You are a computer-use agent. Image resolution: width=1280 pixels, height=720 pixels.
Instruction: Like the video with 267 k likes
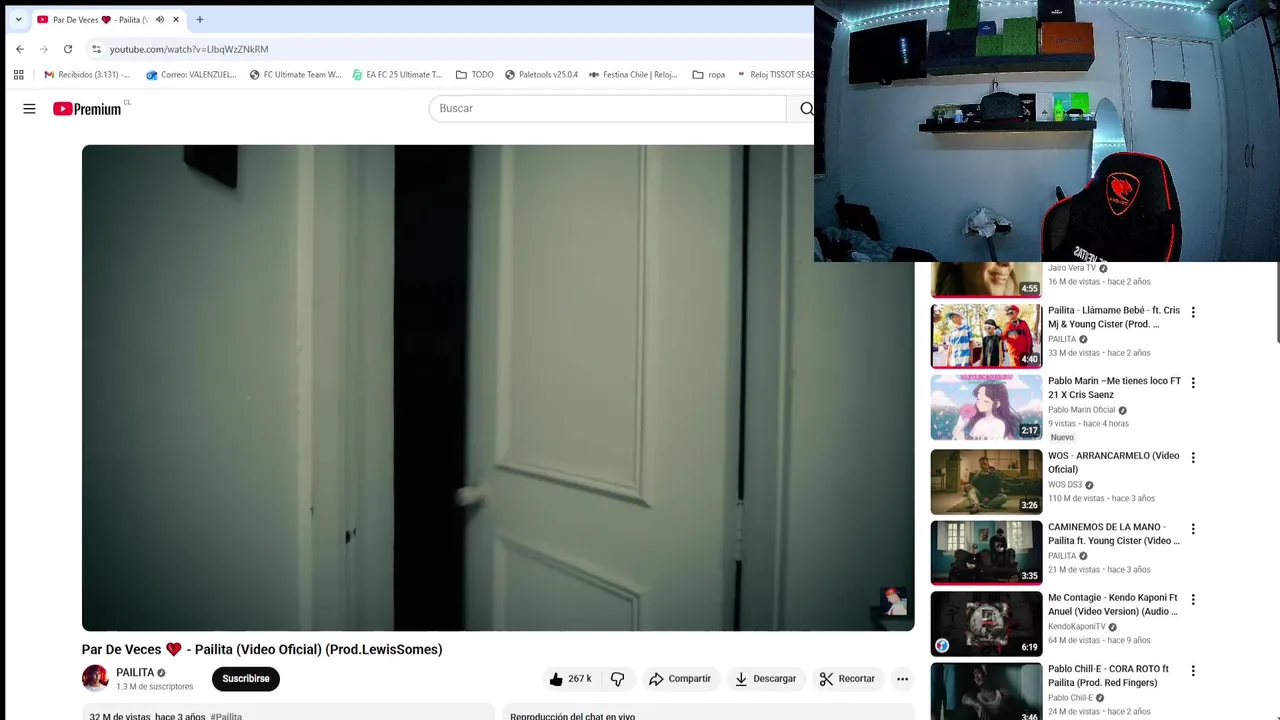(570, 679)
